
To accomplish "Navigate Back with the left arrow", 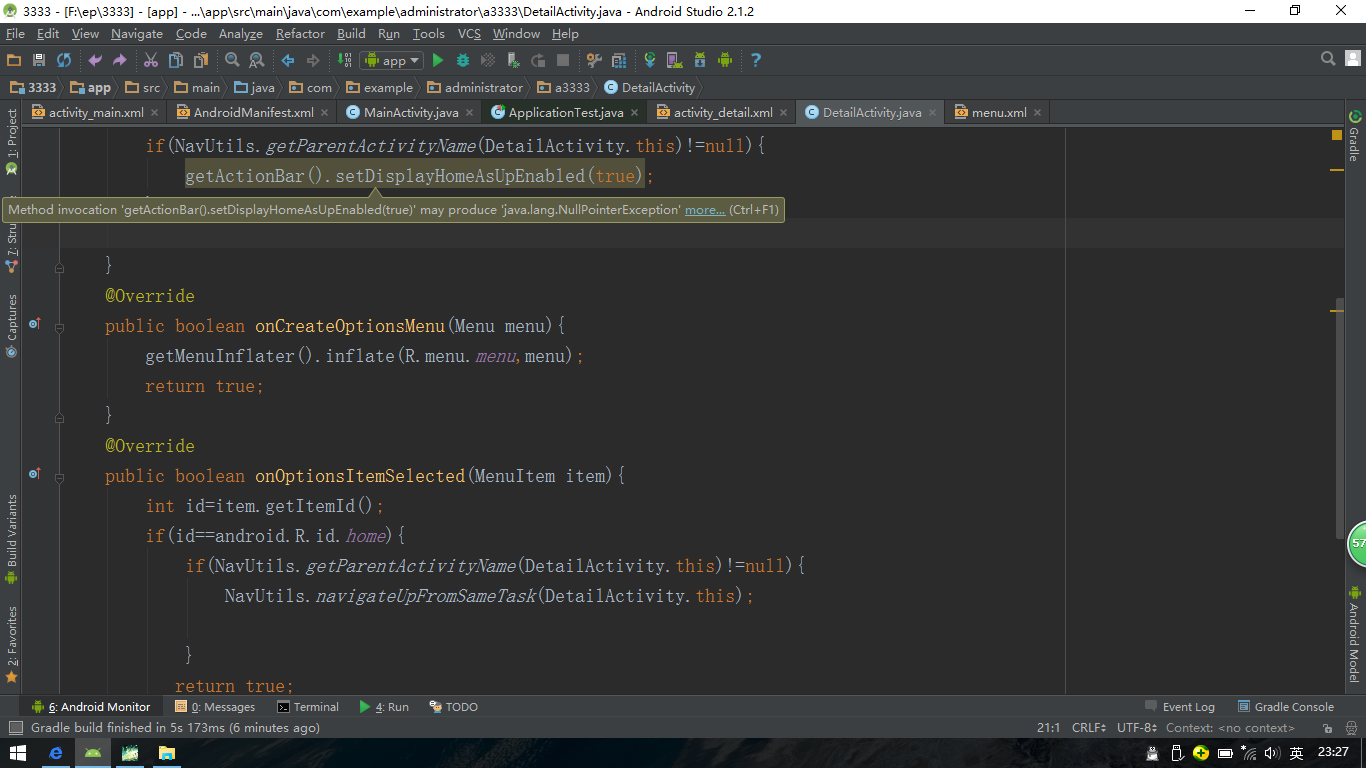I will coord(288,60).
